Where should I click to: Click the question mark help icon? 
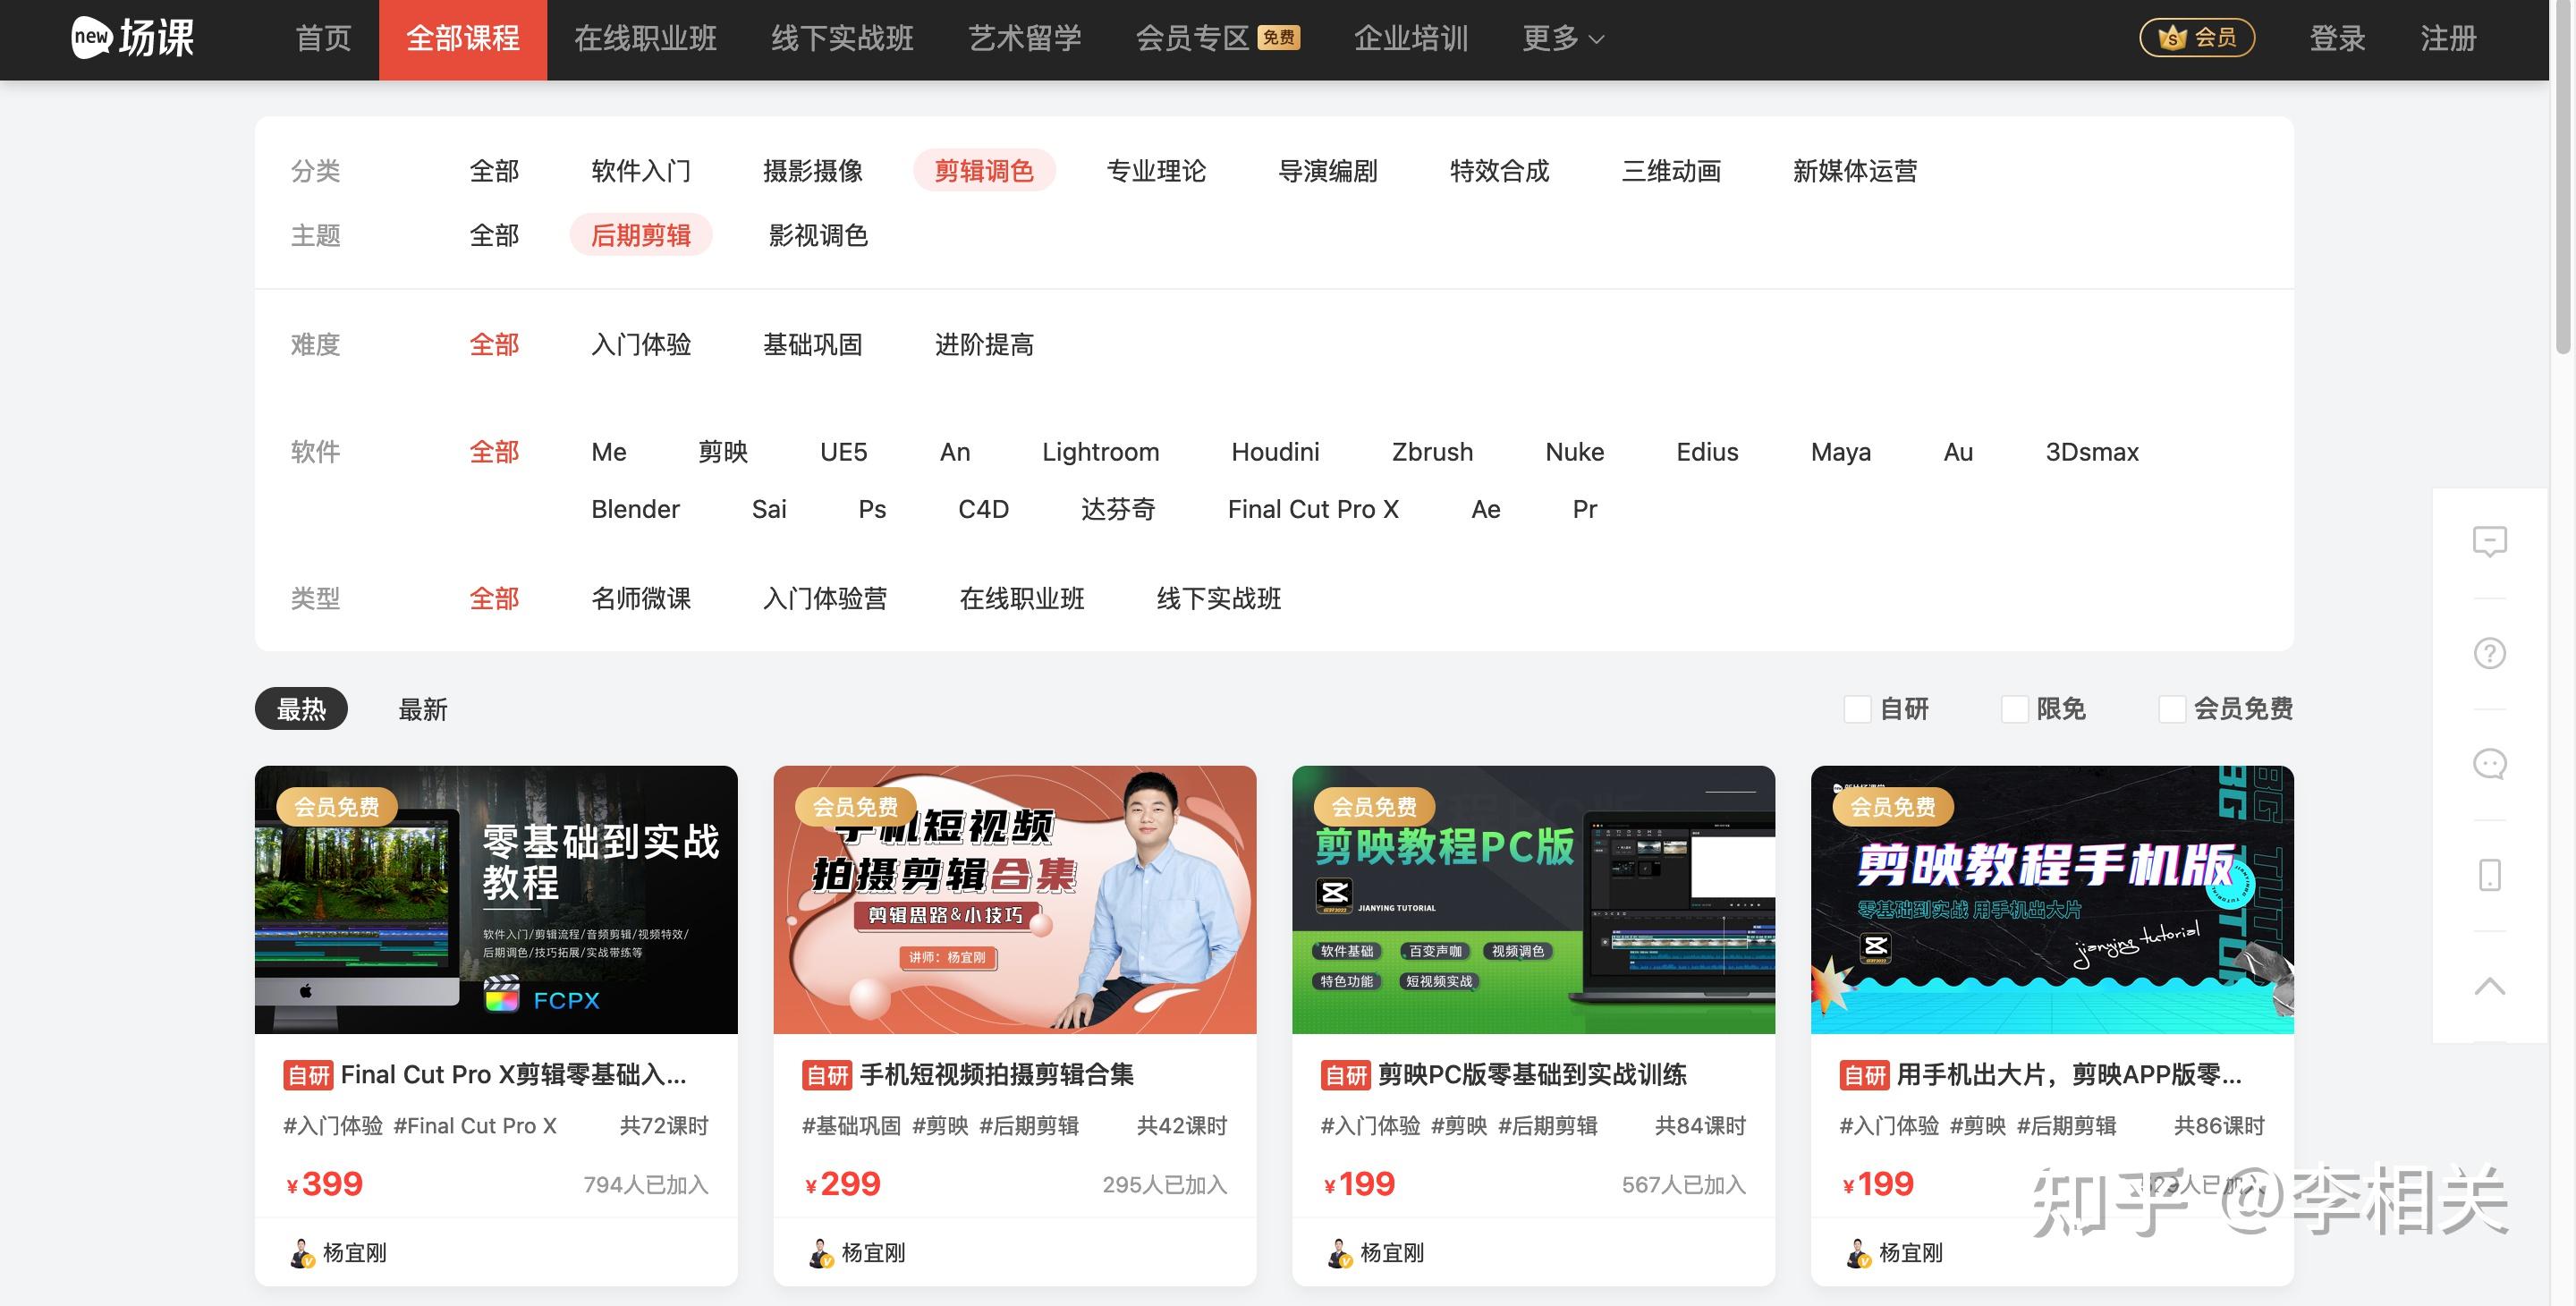click(2489, 653)
